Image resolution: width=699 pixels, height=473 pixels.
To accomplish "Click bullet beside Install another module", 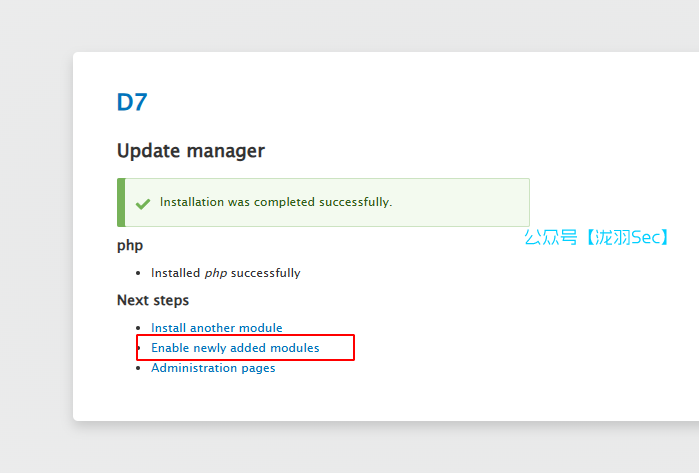I will 138,328.
